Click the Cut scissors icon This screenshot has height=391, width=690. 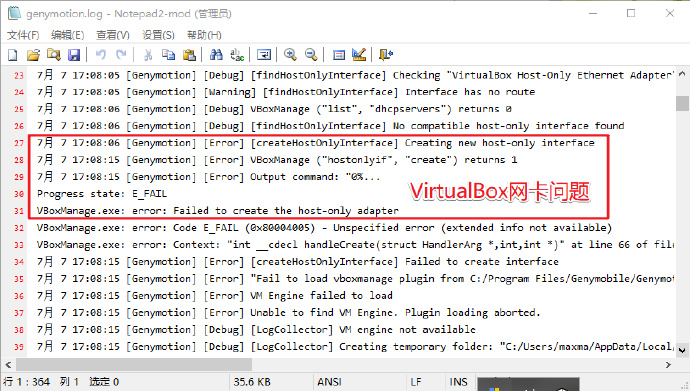148,55
